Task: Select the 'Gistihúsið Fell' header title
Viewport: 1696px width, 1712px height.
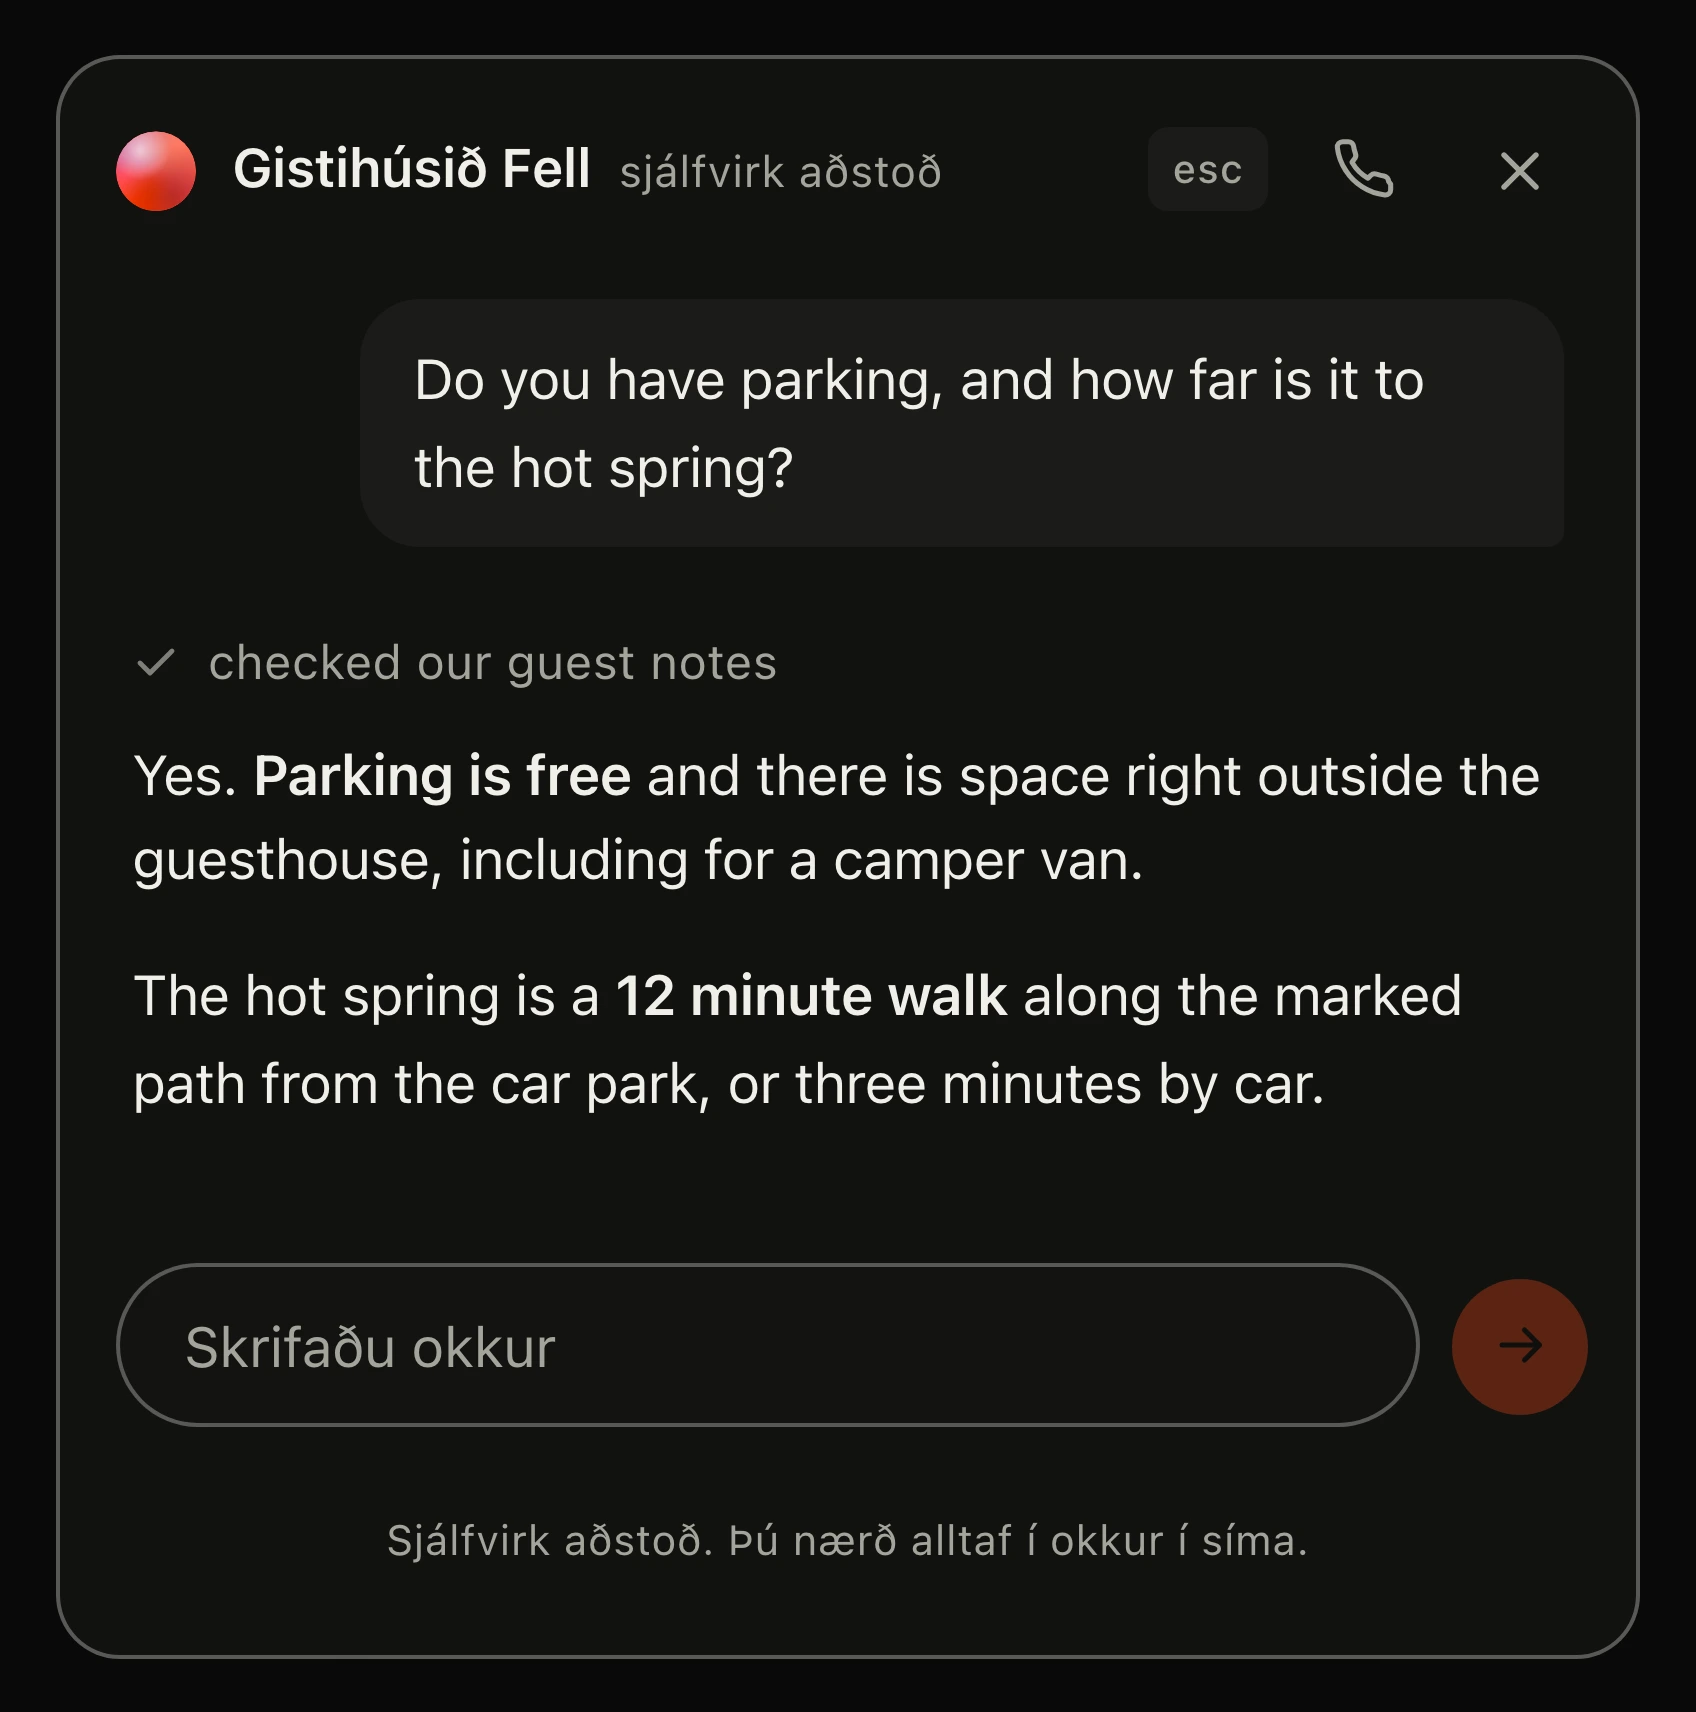Action: [411, 168]
